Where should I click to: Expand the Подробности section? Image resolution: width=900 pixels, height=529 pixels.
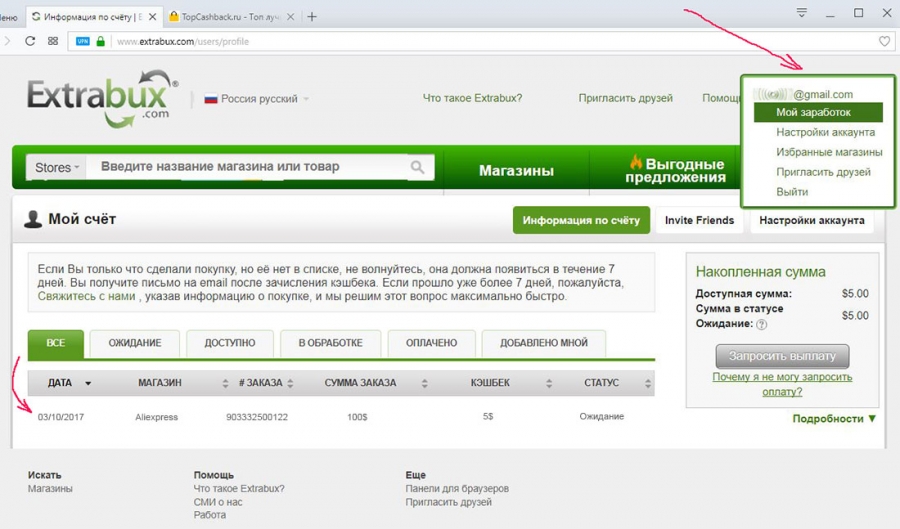(834, 419)
